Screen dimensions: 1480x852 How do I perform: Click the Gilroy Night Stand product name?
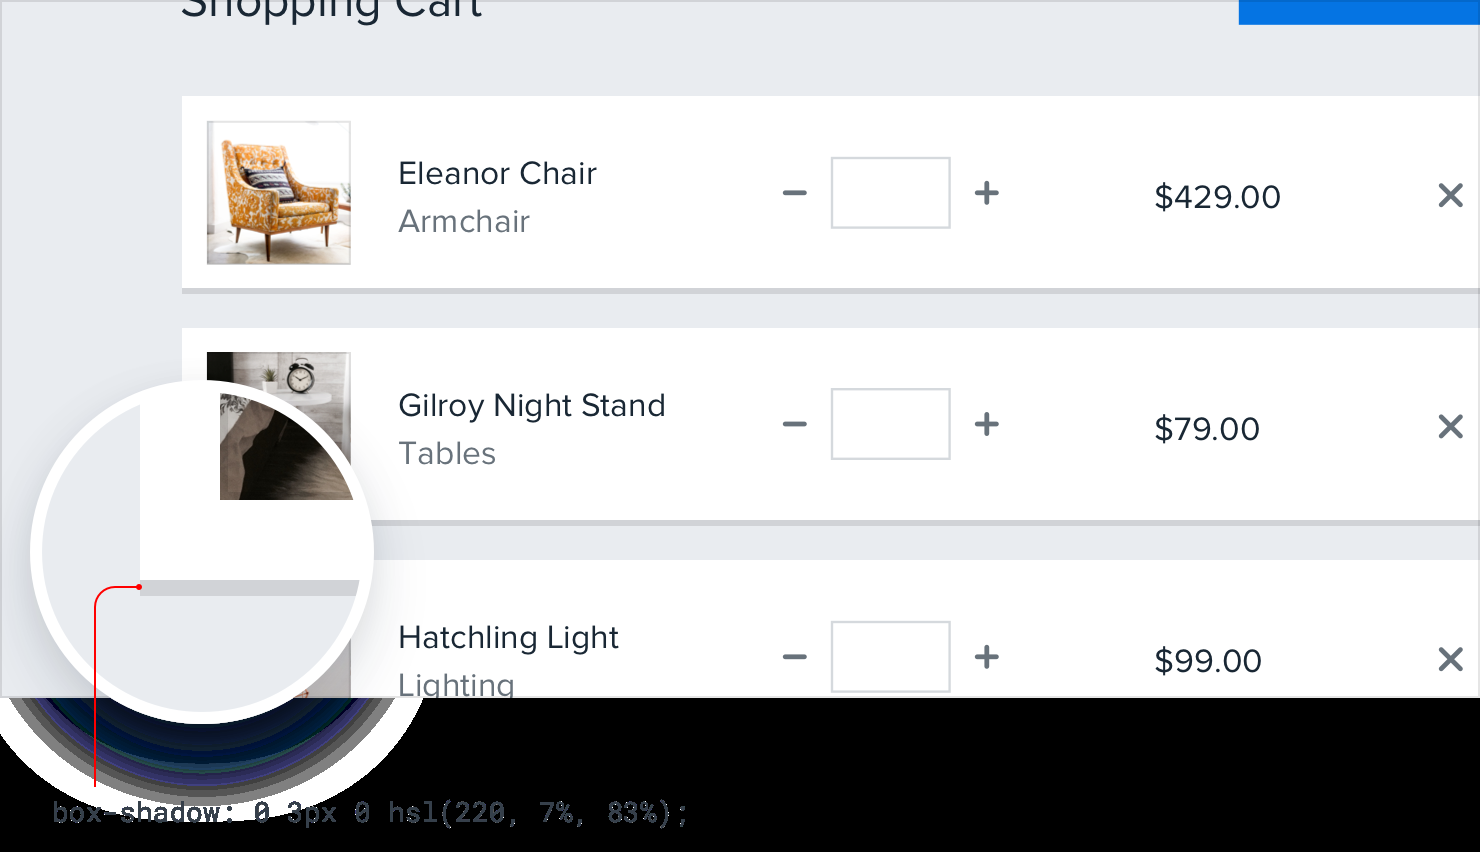click(531, 406)
